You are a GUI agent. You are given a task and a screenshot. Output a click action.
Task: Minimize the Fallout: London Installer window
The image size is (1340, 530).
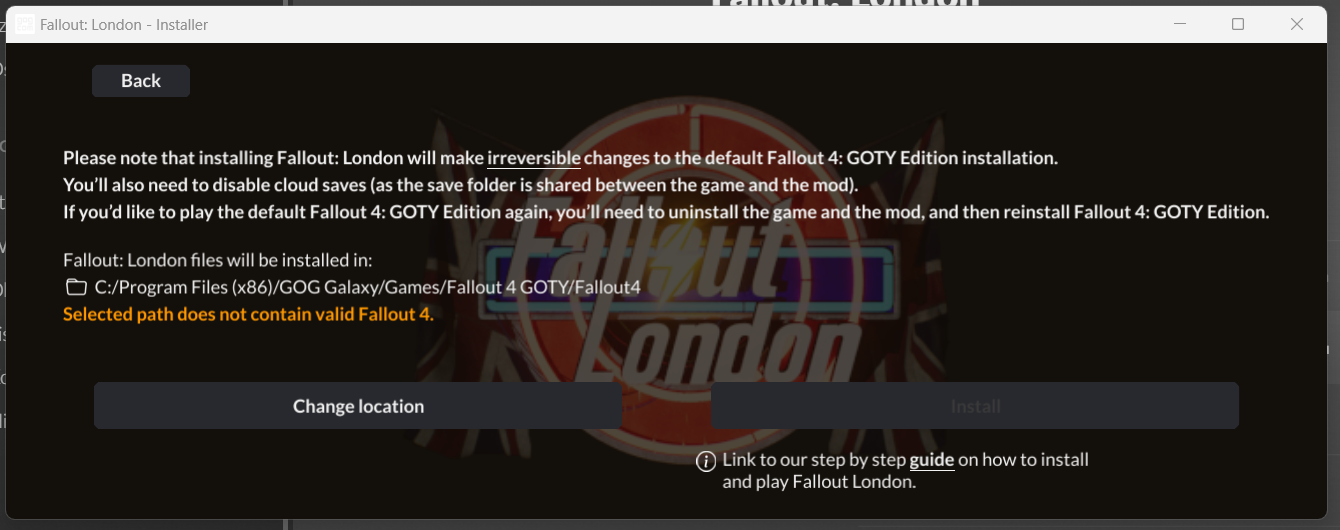pyautogui.click(x=1179, y=24)
